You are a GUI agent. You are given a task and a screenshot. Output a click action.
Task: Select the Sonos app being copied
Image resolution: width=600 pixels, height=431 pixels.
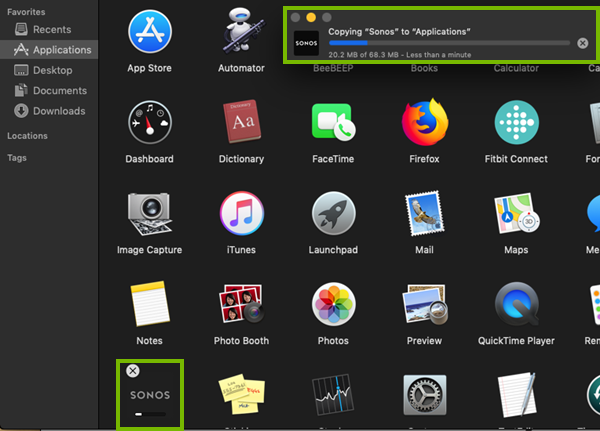[150, 395]
